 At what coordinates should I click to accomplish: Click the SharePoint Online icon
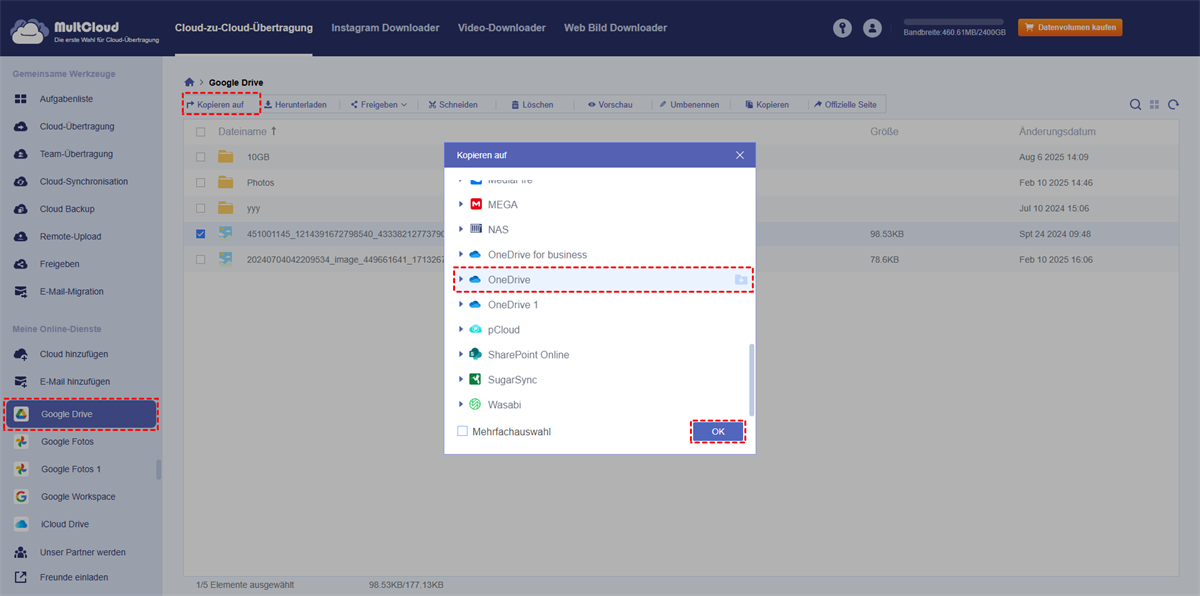click(x=476, y=354)
